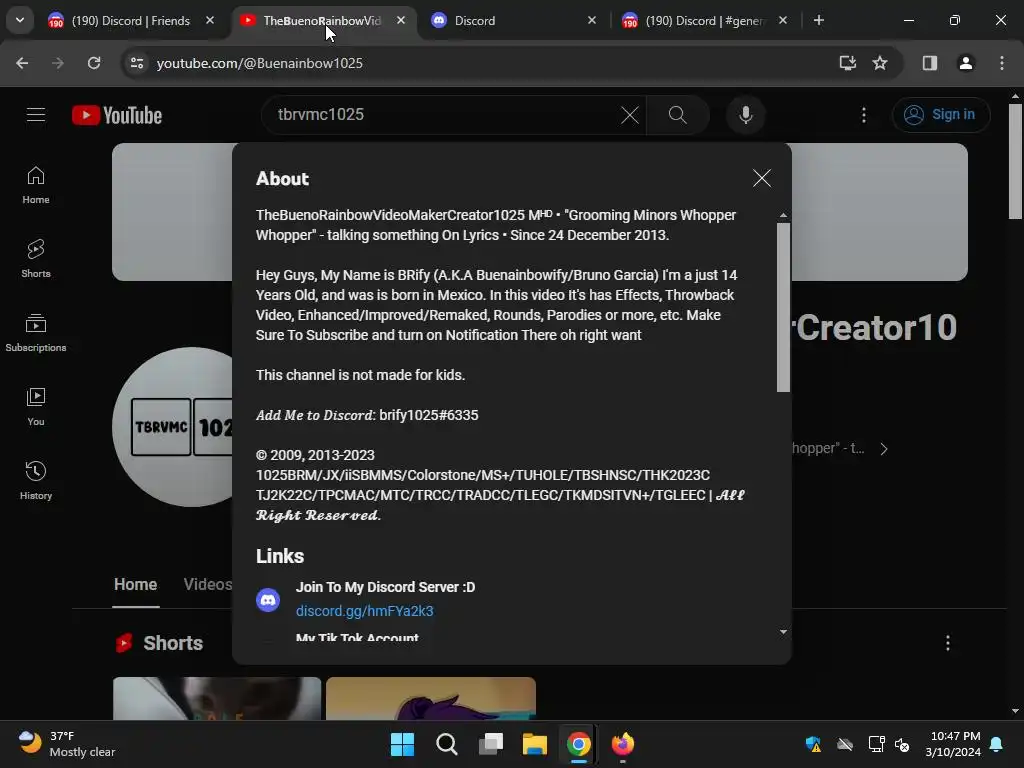
Task: Open the YouTube hamburger guide menu
Action: click(36, 115)
